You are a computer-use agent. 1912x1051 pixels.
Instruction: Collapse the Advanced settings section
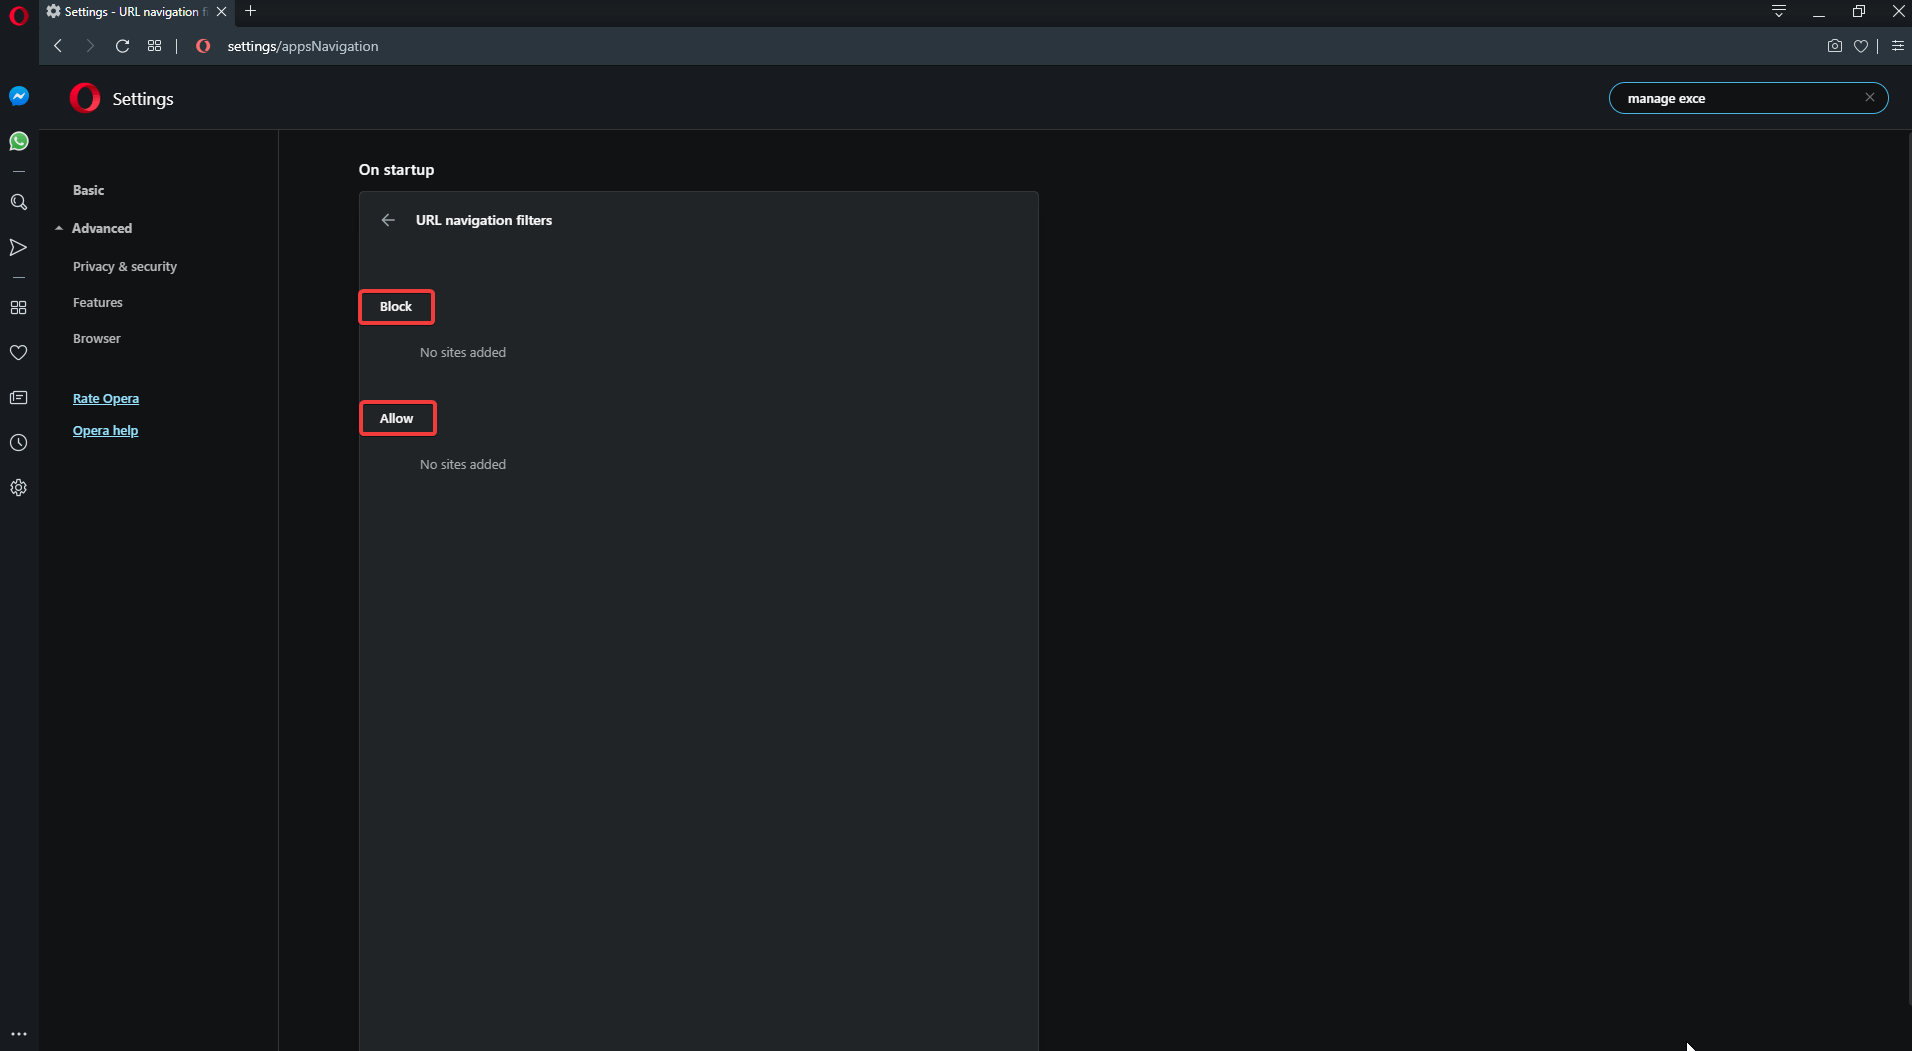(102, 228)
